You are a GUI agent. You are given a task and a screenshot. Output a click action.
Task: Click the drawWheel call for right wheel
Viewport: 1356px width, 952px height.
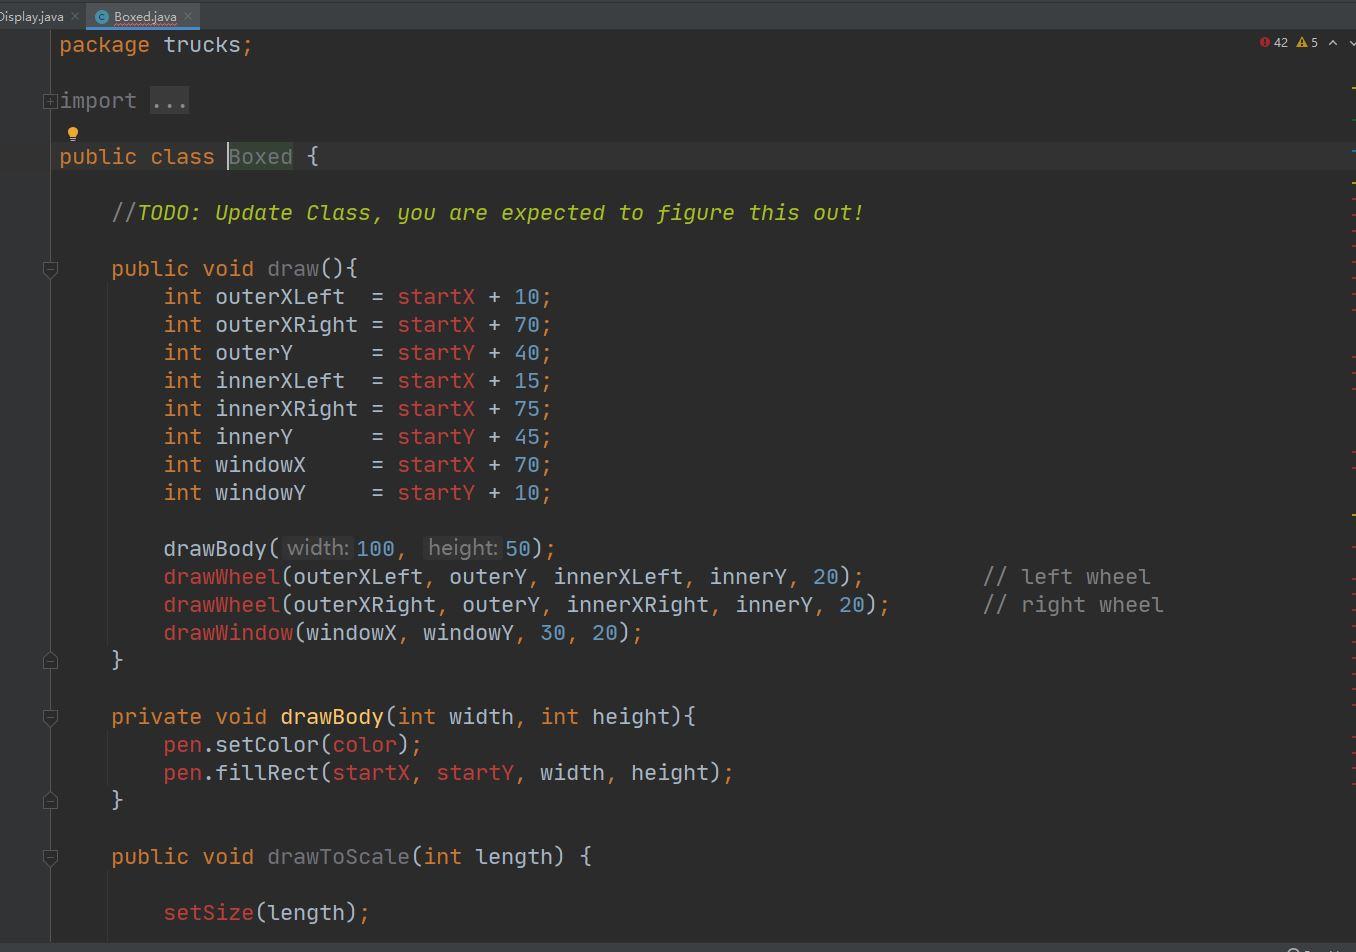(x=222, y=605)
